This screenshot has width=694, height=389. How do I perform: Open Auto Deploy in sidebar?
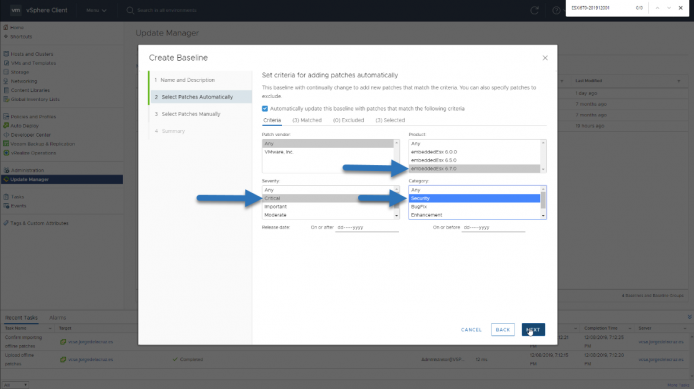[24, 126]
